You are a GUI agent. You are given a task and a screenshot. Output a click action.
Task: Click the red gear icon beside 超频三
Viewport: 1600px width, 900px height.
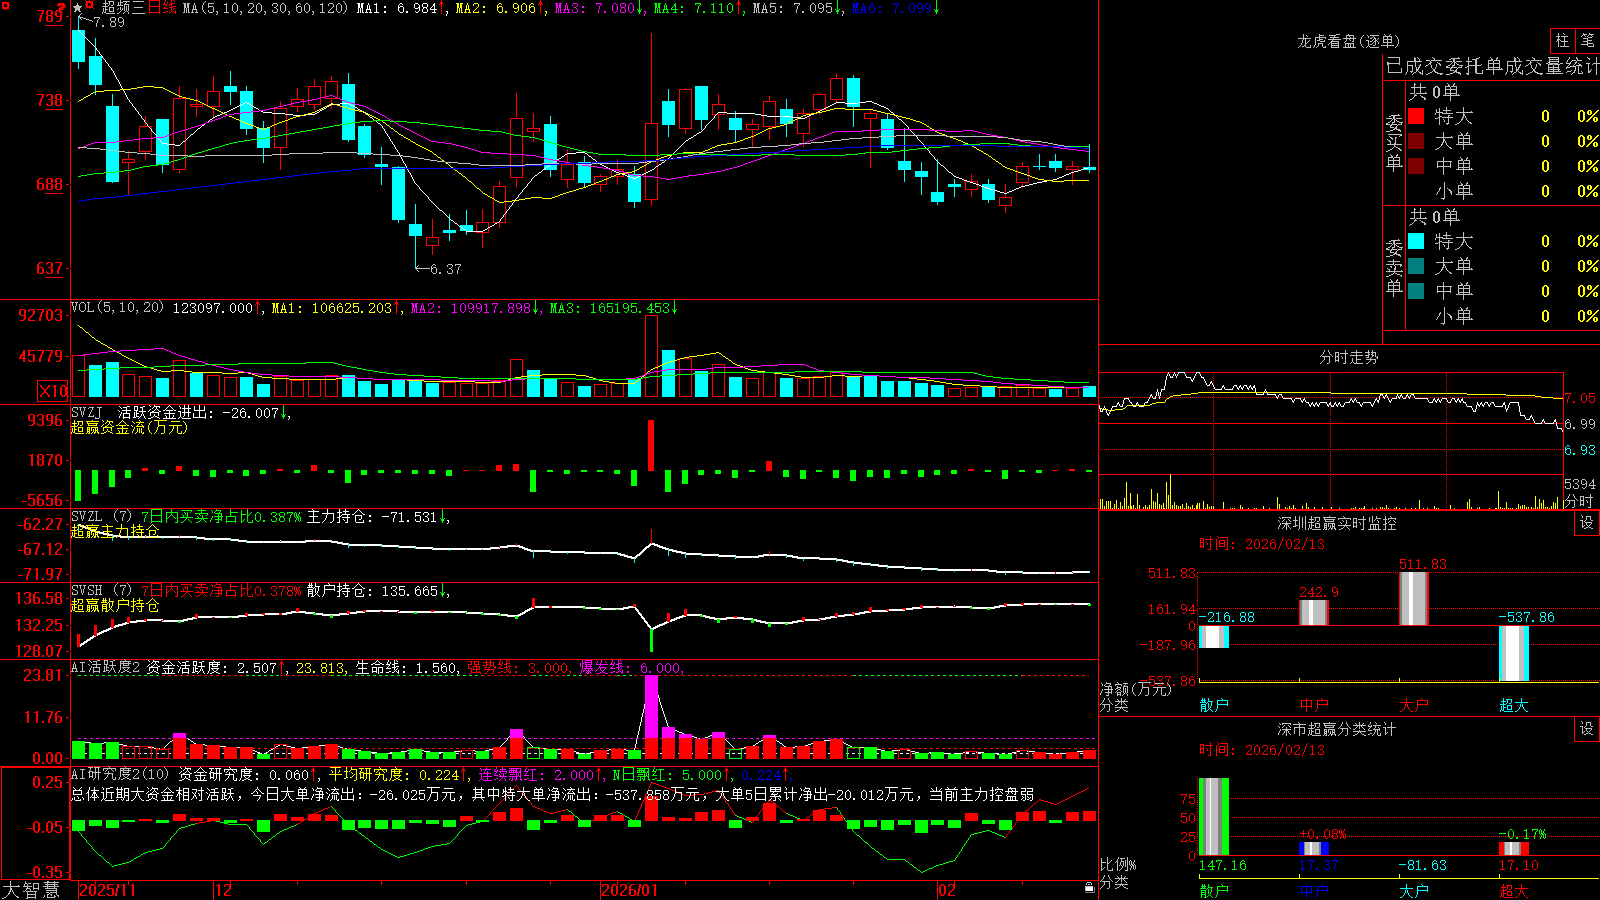click(x=89, y=5)
